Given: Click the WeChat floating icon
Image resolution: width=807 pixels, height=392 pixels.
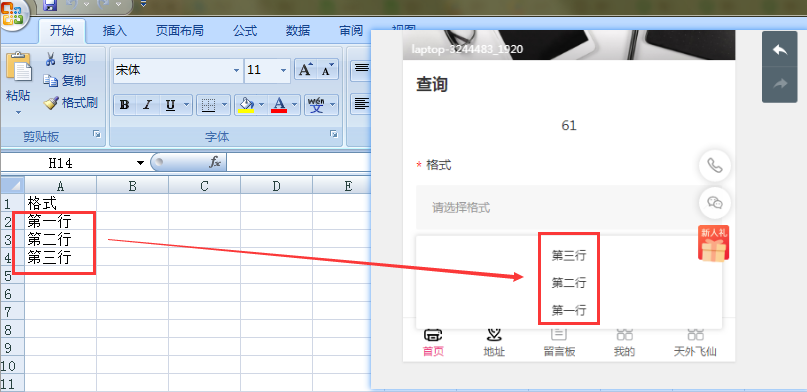Looking at the screenshot, I should coord(714,203).
